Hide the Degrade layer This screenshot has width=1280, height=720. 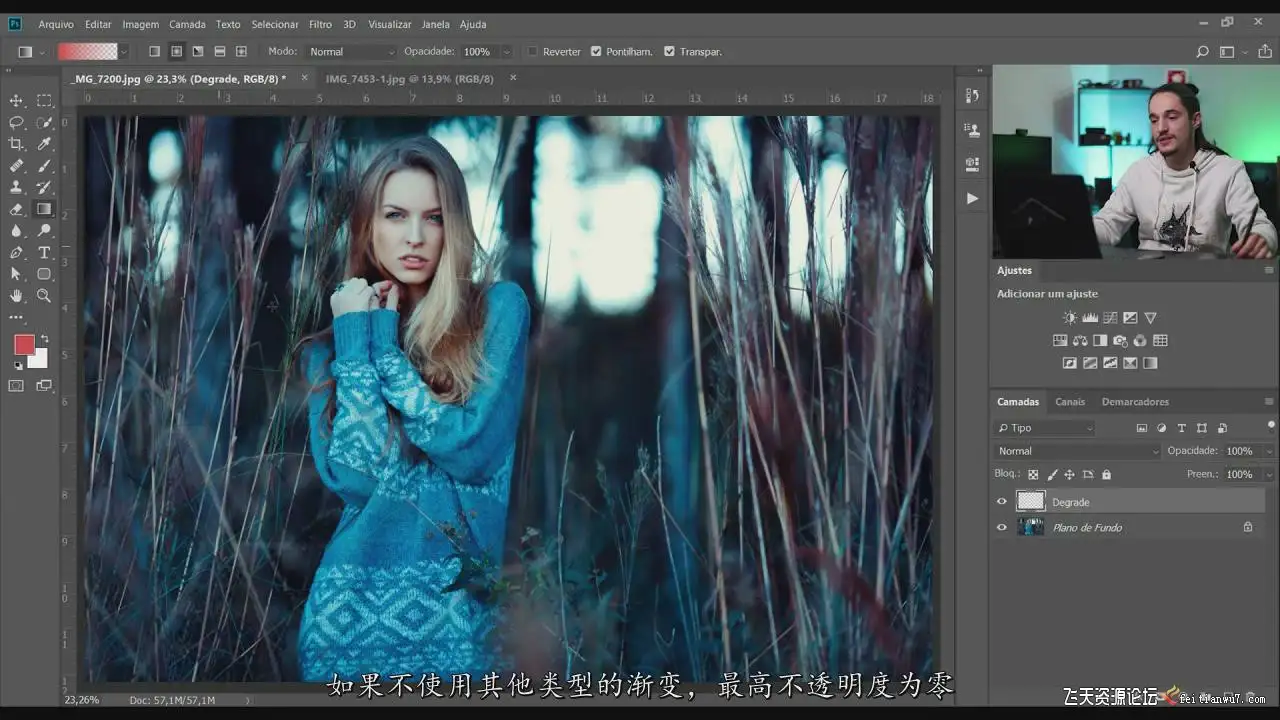pyautogui.click(x=1002, y=502)
